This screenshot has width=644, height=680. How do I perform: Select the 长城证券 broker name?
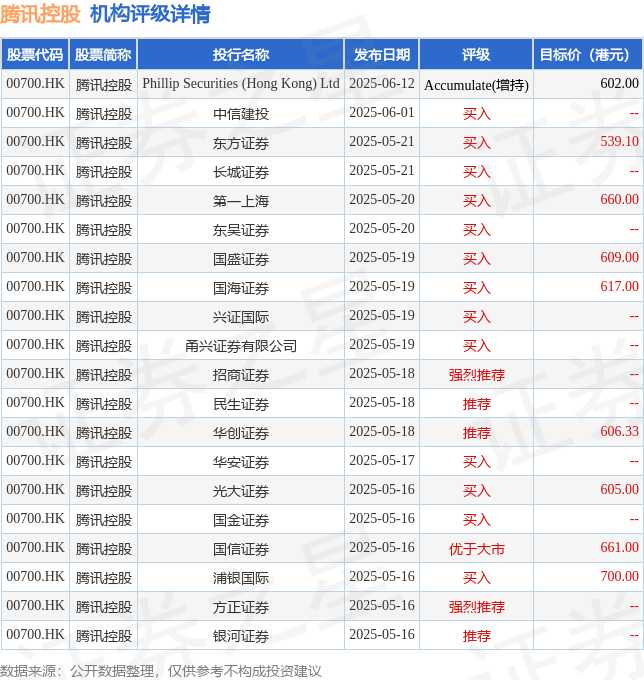[x=241, y=172]
